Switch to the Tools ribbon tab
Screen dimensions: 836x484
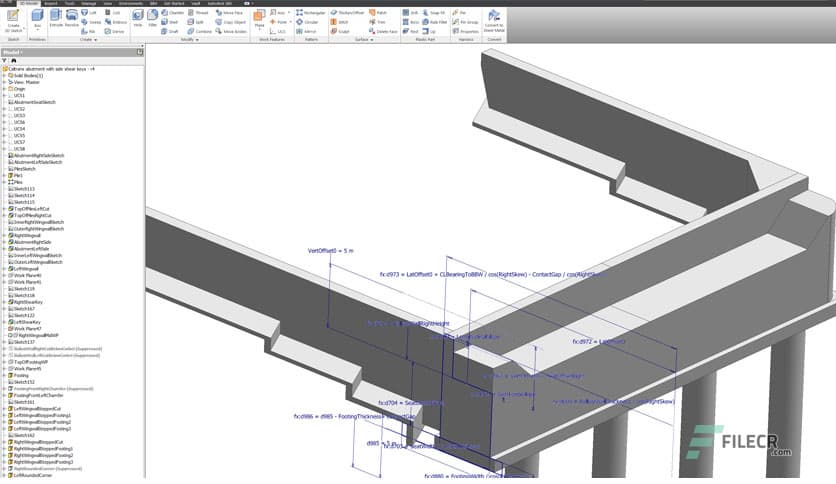tap(70, 3)
